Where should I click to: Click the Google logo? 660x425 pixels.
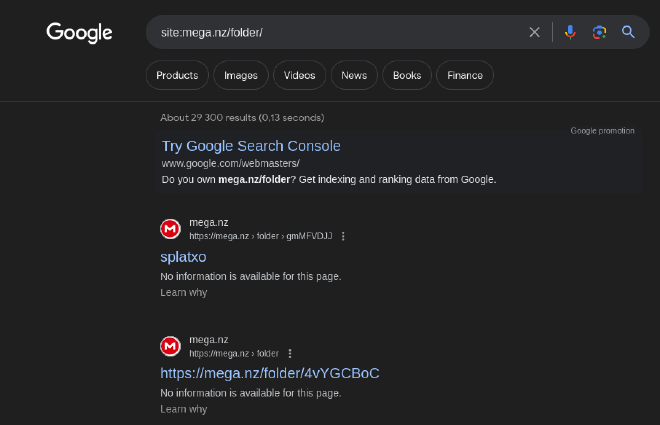pos(79,33)
